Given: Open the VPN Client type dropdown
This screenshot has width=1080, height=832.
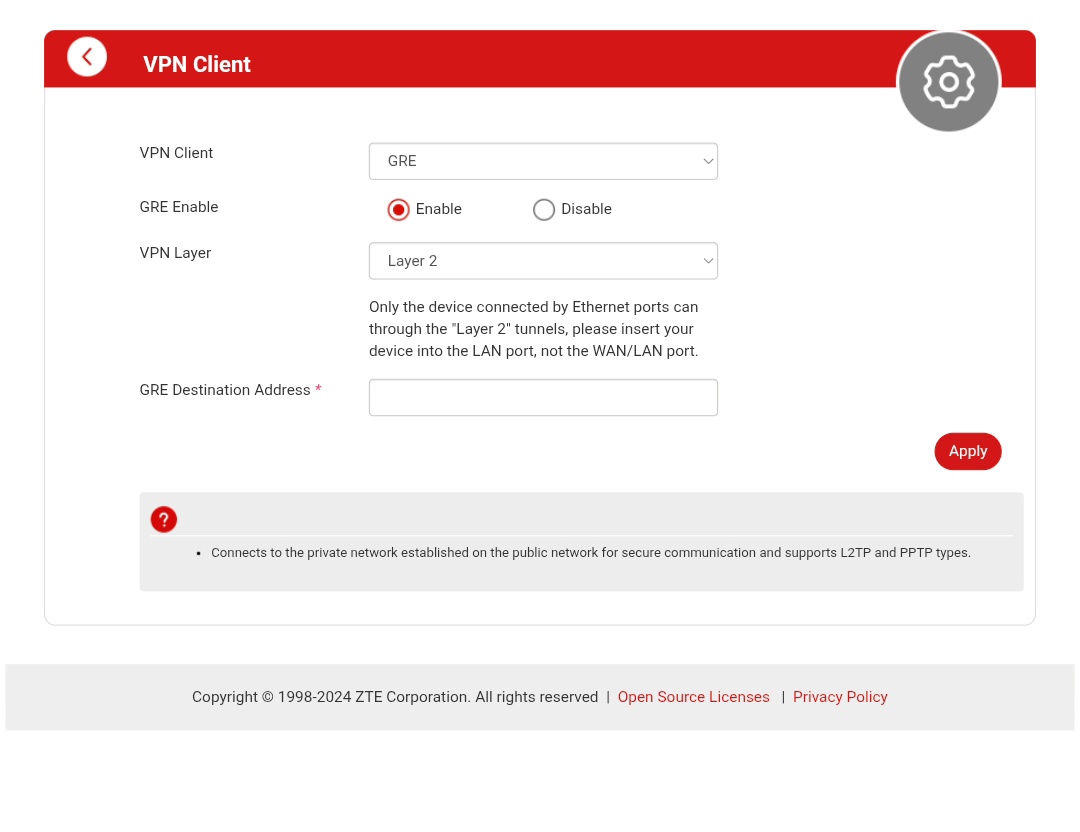Looking at the screenshot, I should (x=543, y=161).
